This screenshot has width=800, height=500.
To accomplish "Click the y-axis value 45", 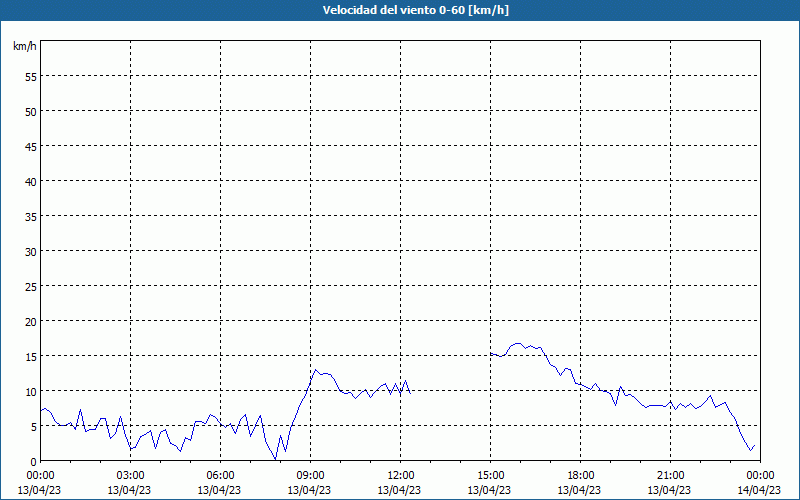I will tap(31, 146).
